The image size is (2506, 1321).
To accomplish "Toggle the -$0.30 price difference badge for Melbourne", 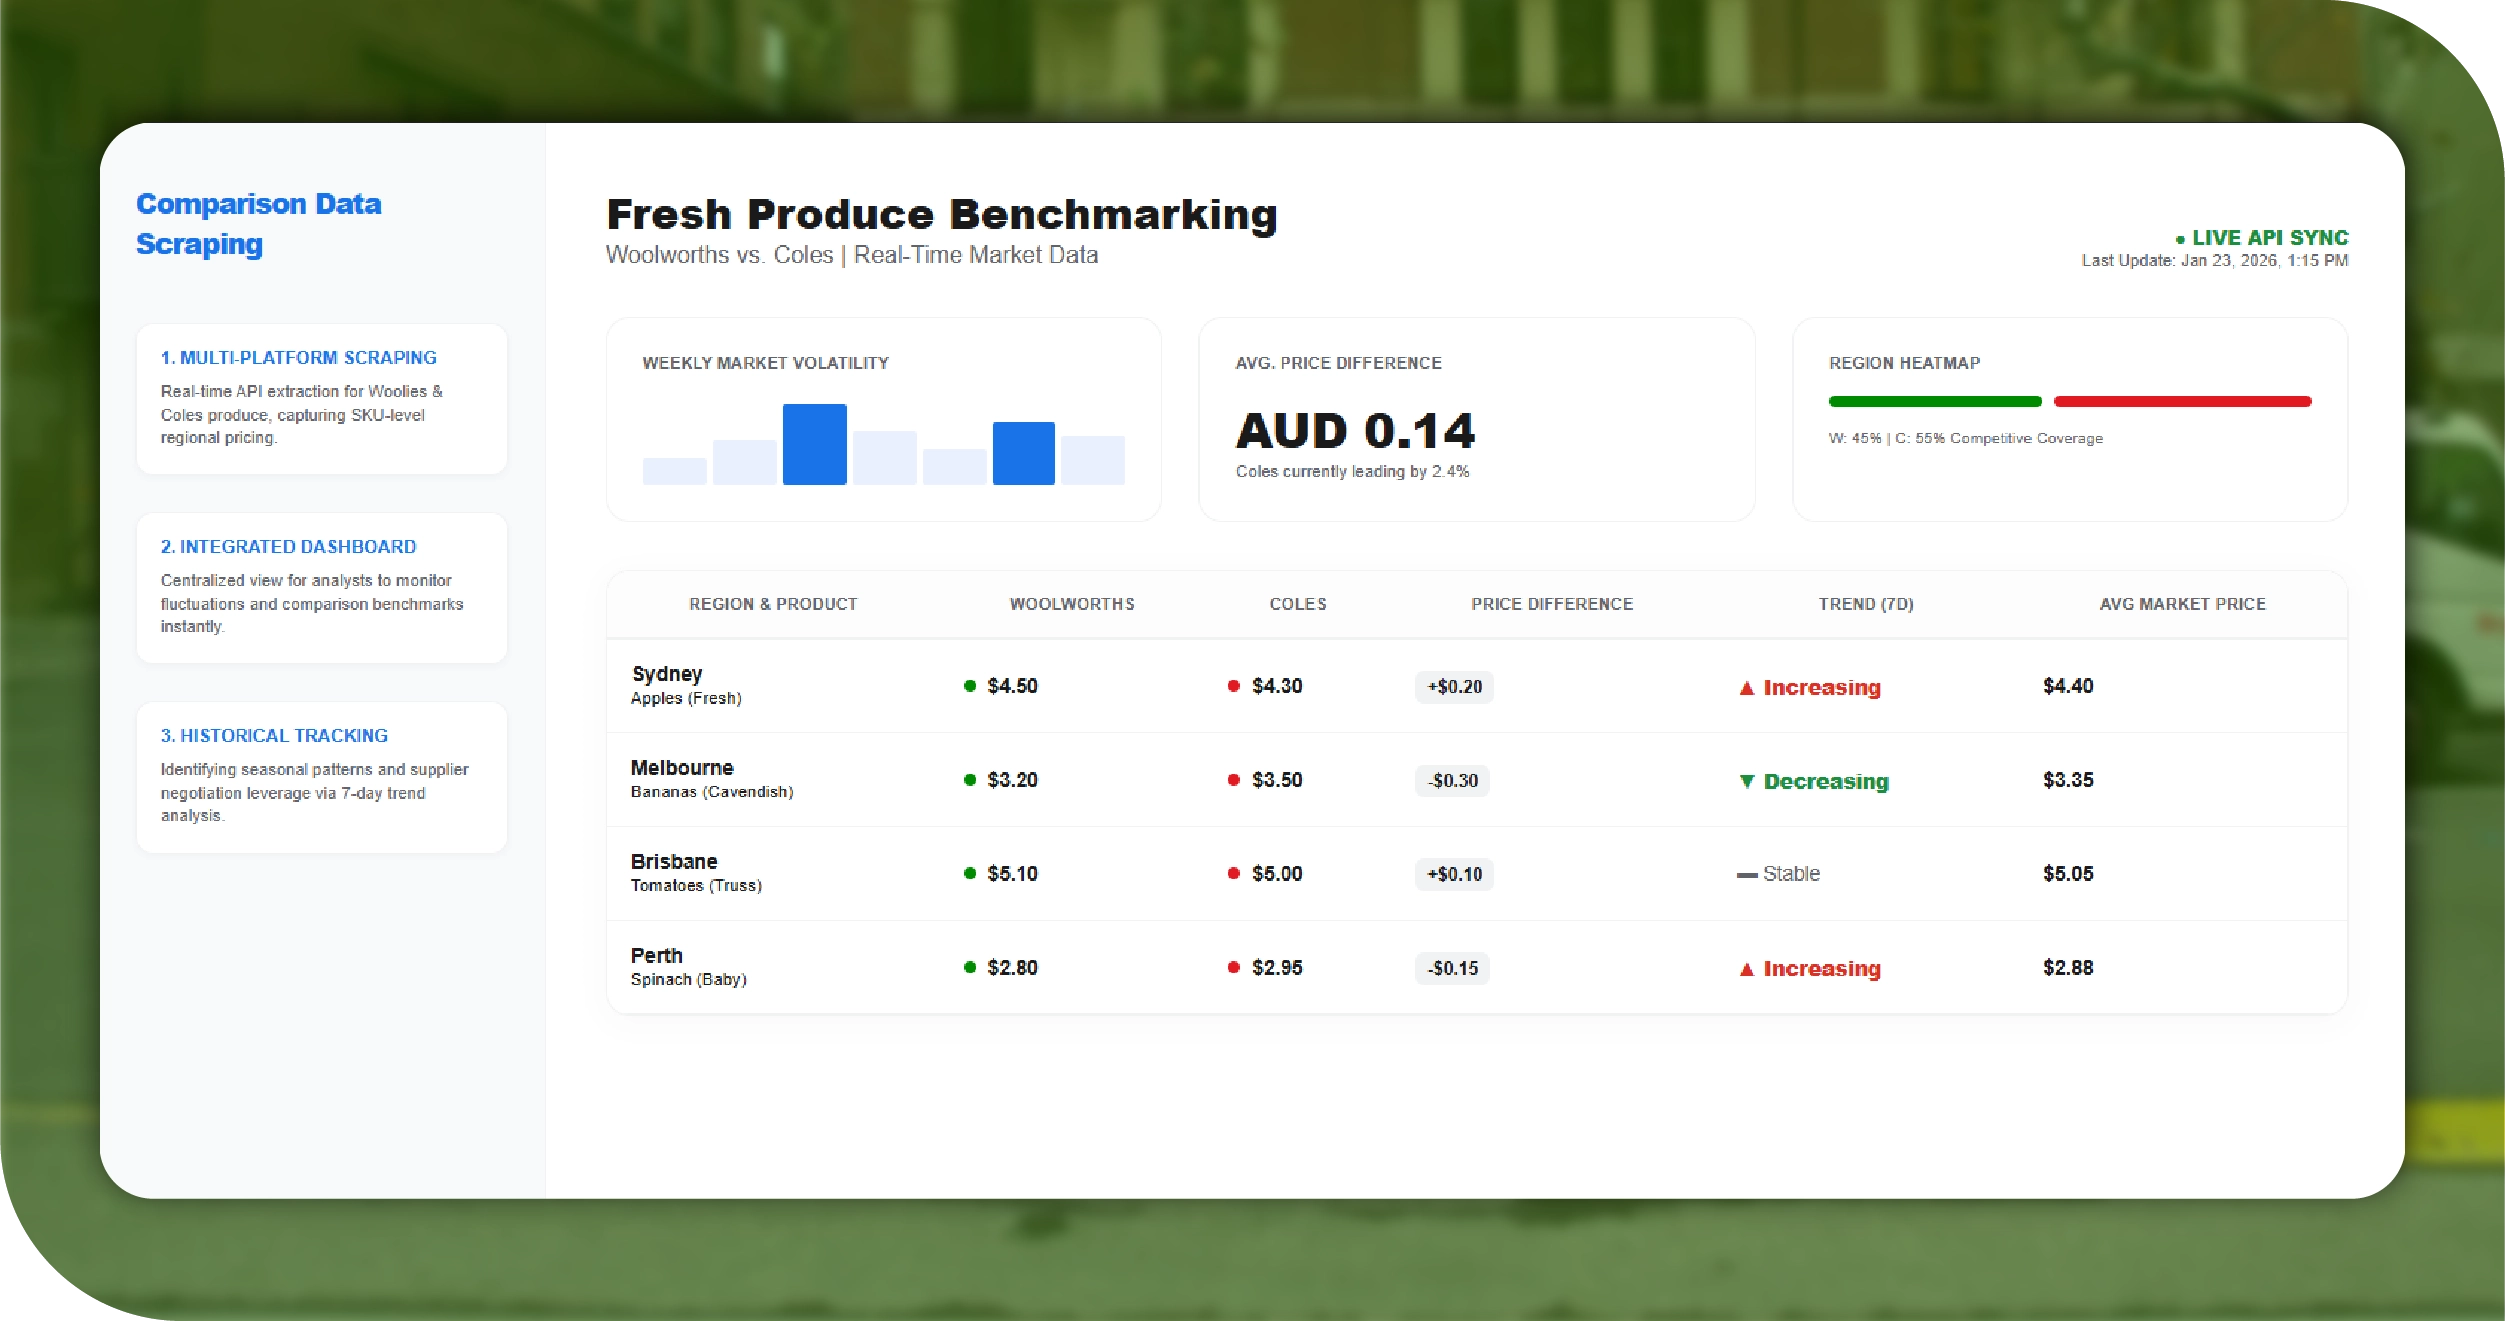I will (1452, 781).
